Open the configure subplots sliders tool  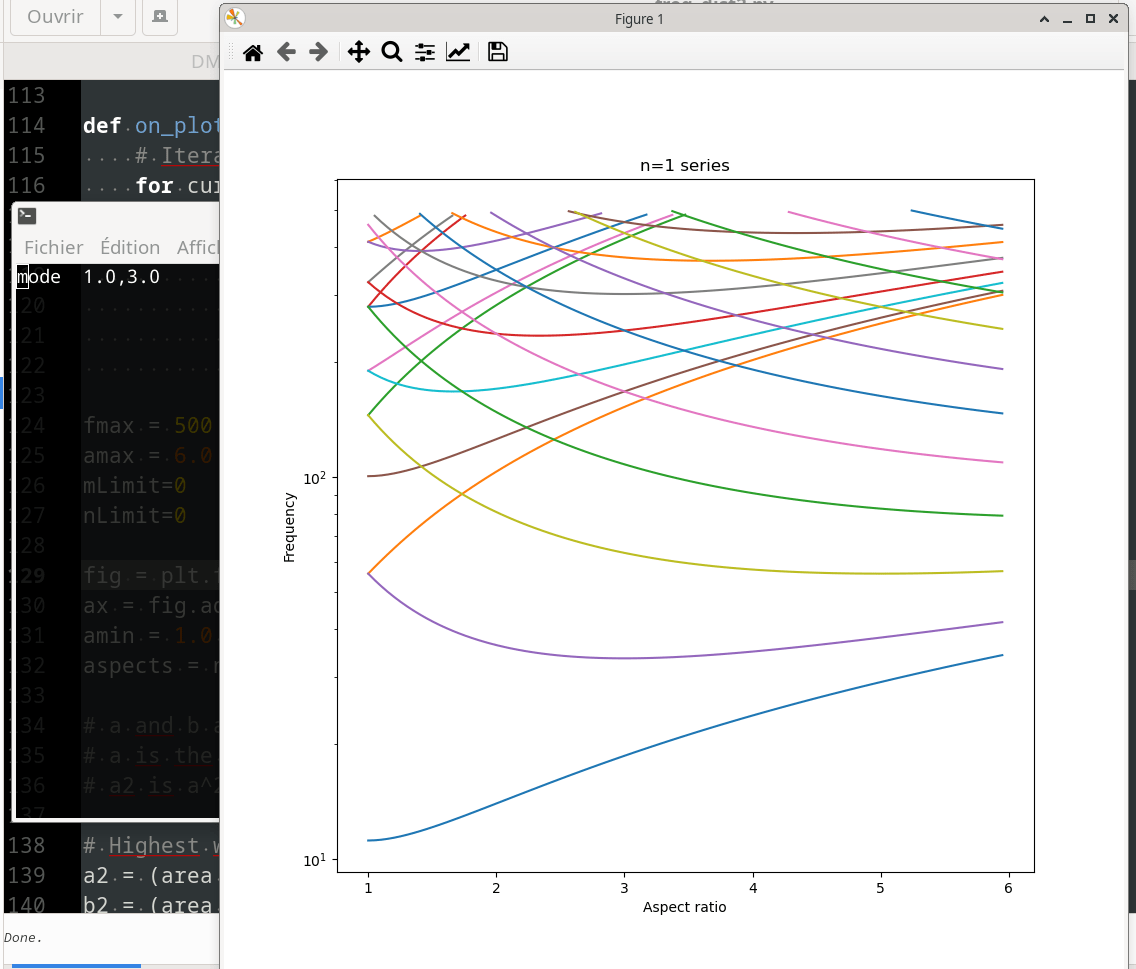(x=425, y=52)
